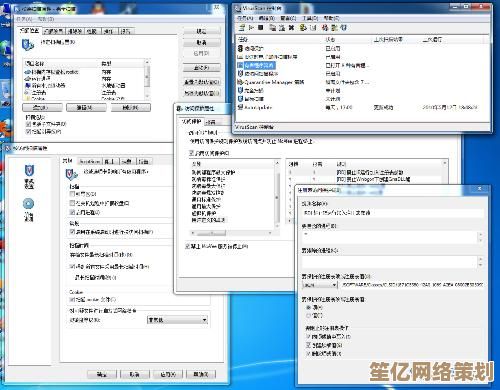The image size is (500, 390).
Task: Select the Quarantine Manager policy row
Action: click(362, 82)
